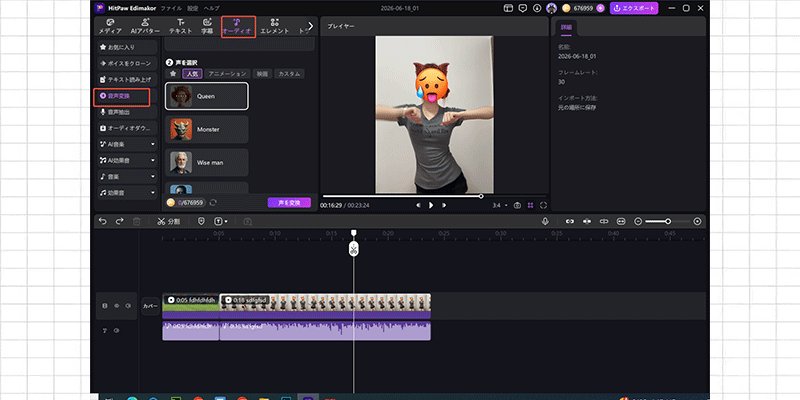Click the purple voice convert button
Screen dimensions: 800x400
[x=289, y=203]
